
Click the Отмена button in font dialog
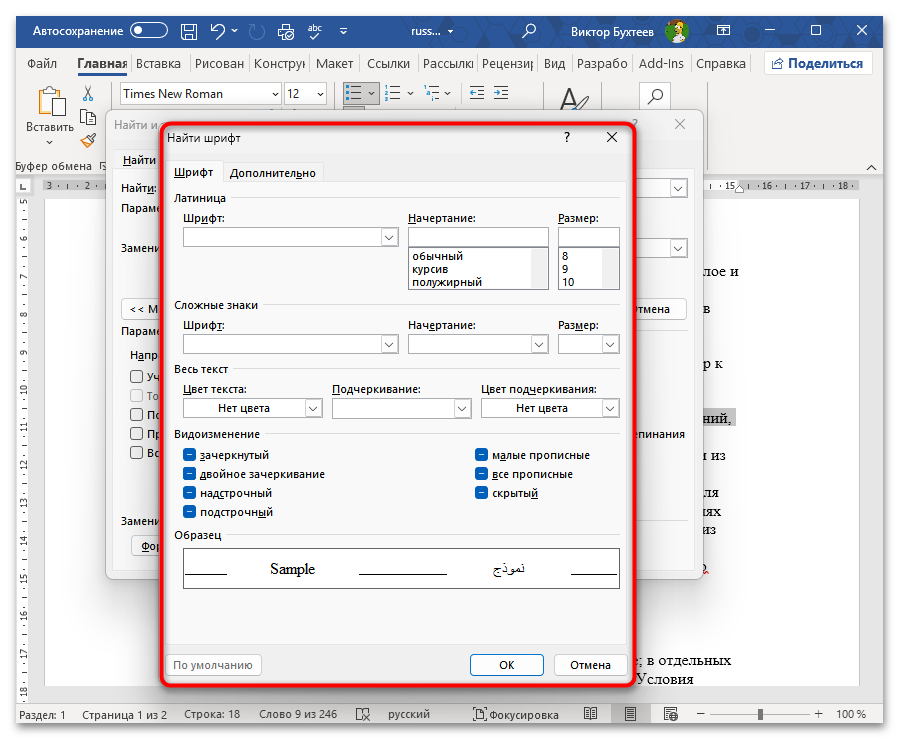590,665
